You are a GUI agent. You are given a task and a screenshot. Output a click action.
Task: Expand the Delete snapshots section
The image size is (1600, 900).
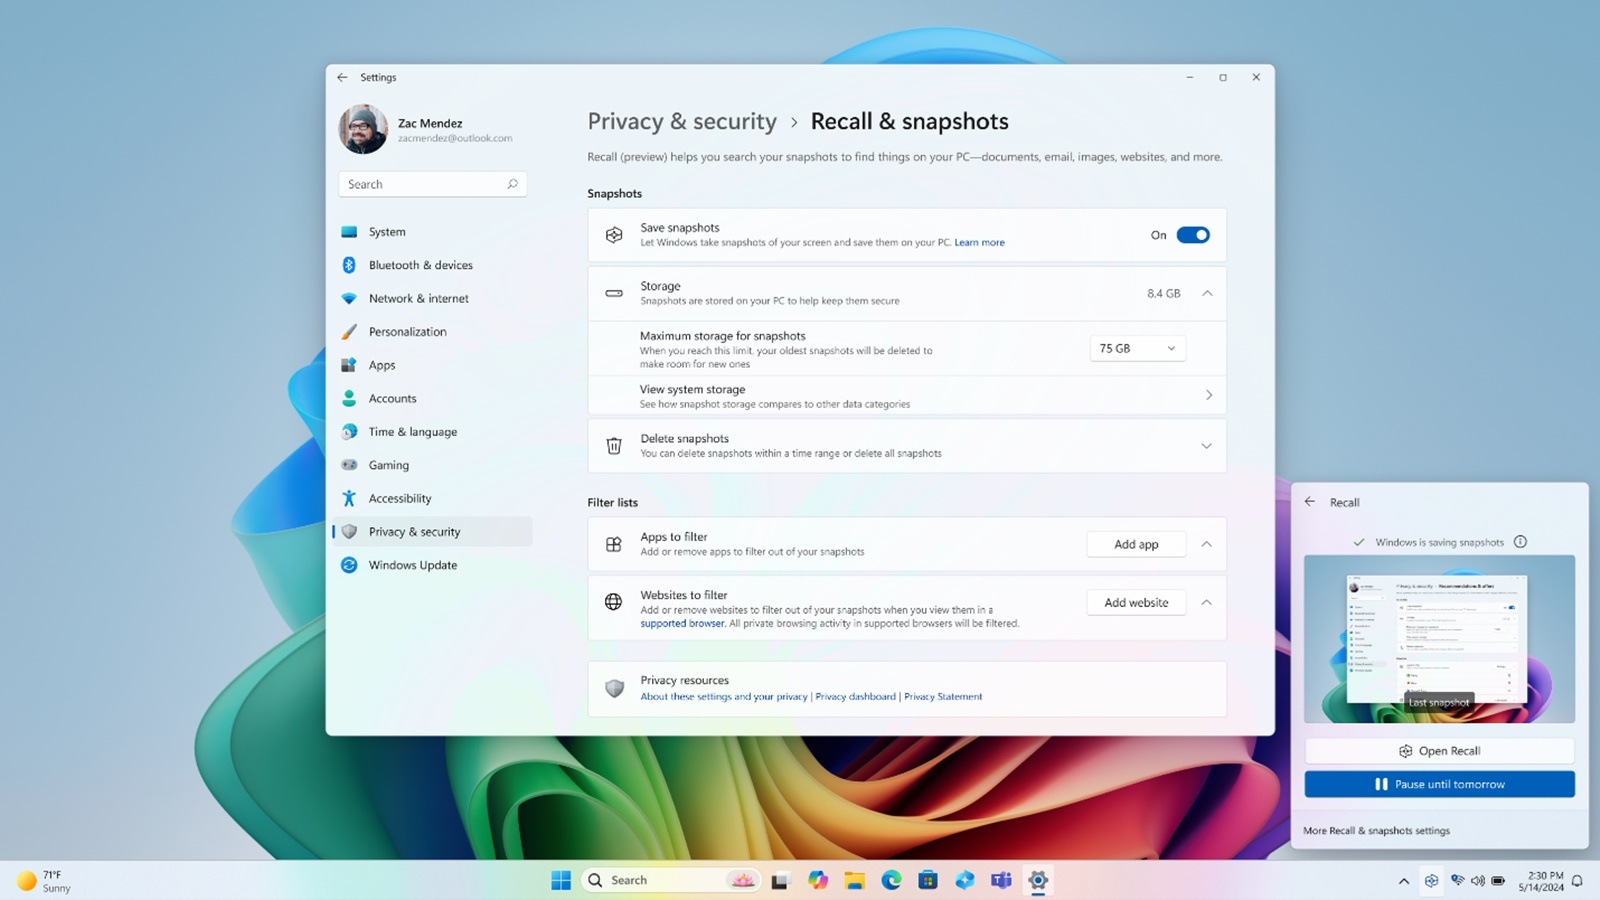coord(1206,446)
